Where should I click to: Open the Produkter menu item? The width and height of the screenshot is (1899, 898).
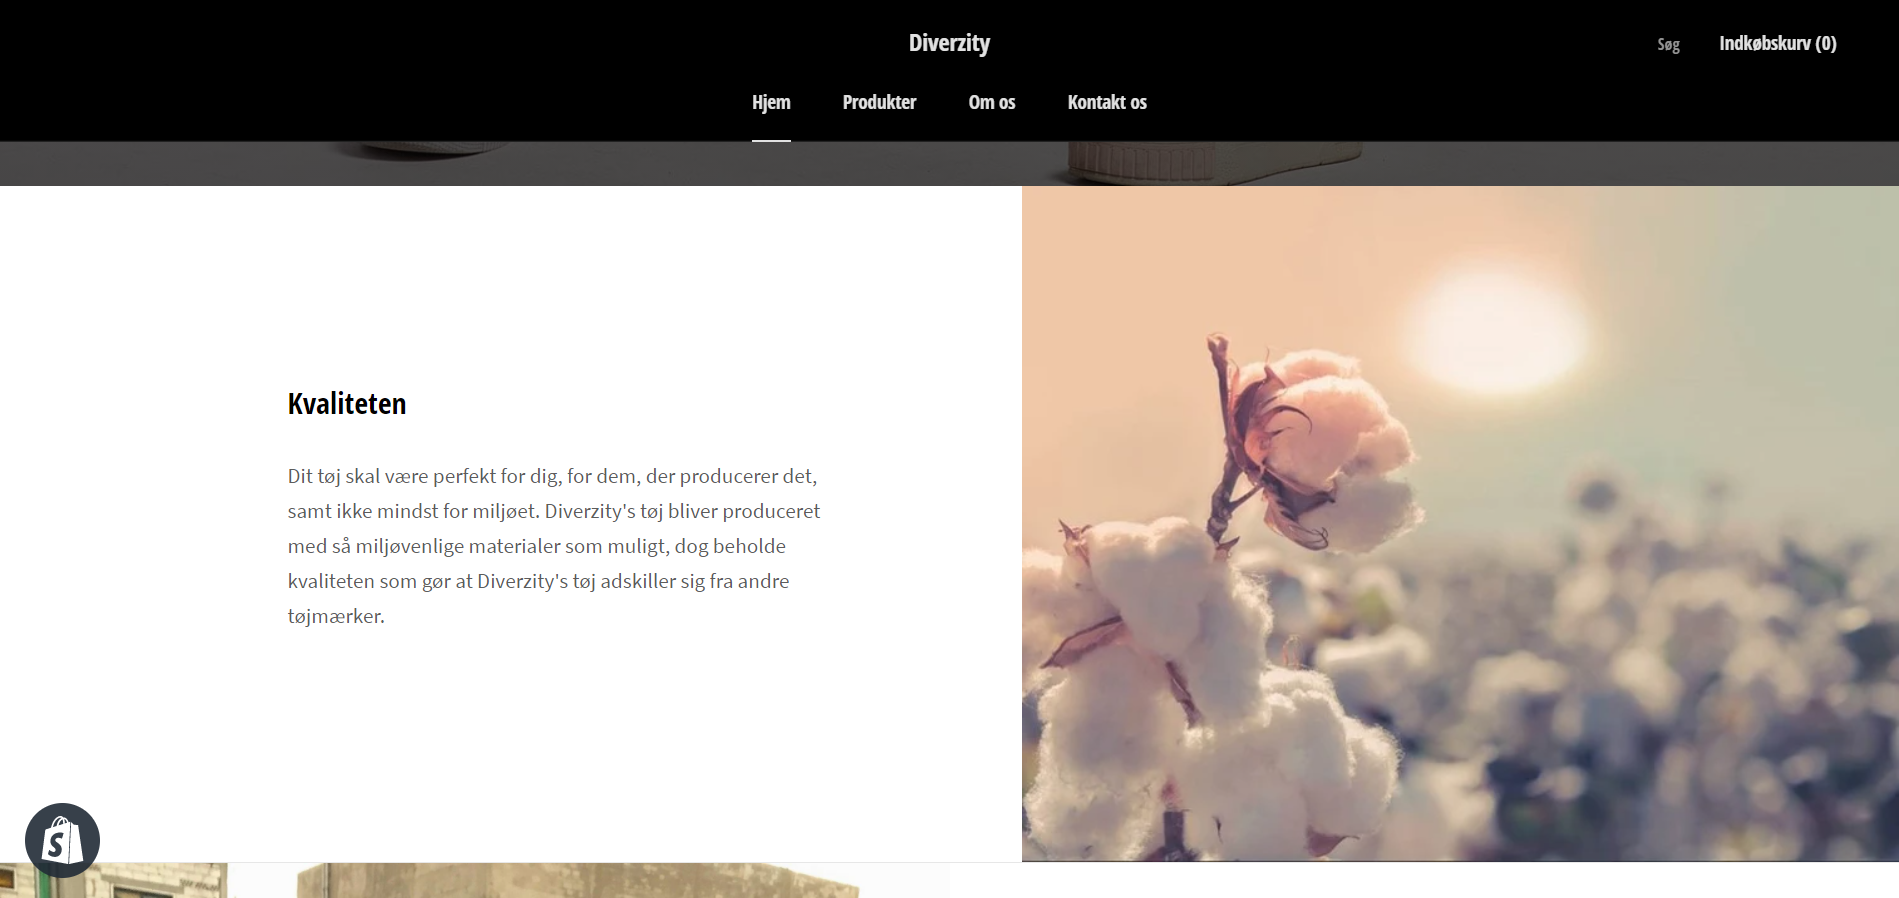tap(879, 102)
